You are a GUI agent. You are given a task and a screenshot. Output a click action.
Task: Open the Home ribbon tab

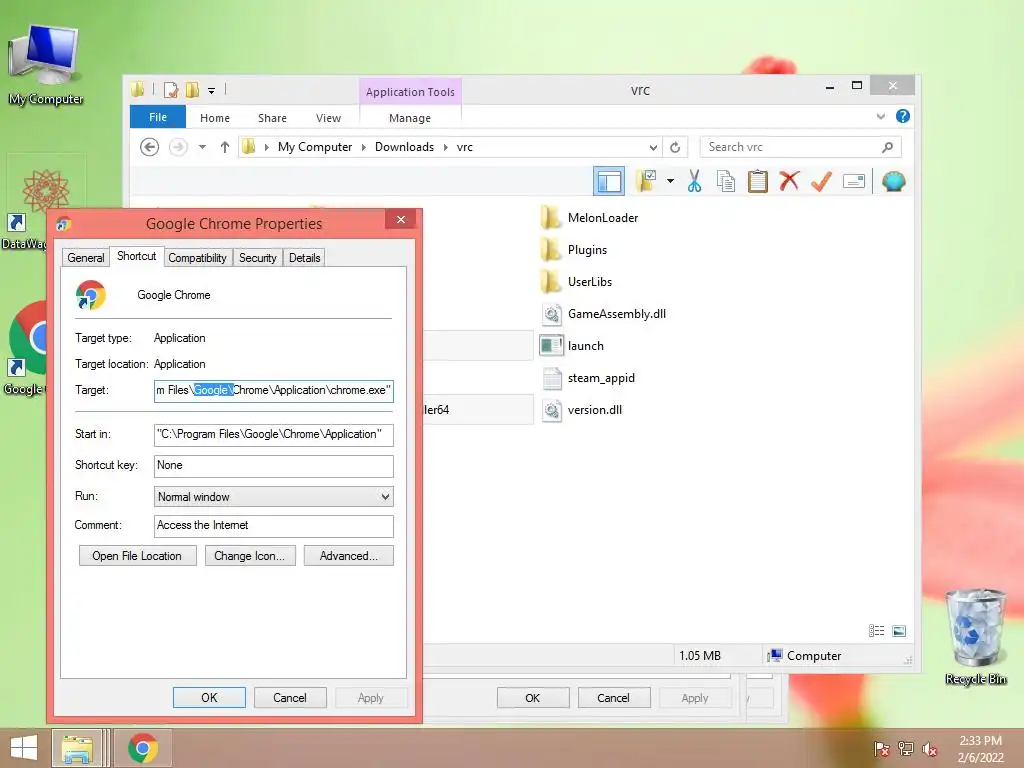pyautogui.click(x=215, y=118)
